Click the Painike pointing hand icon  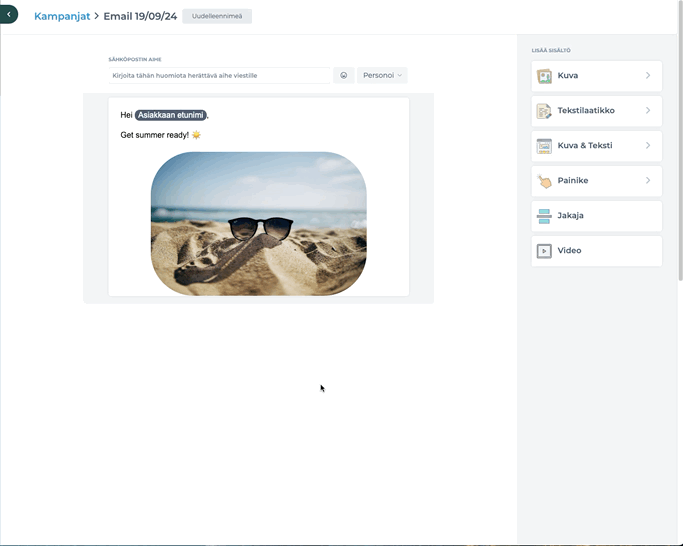[x=544, y=181]
